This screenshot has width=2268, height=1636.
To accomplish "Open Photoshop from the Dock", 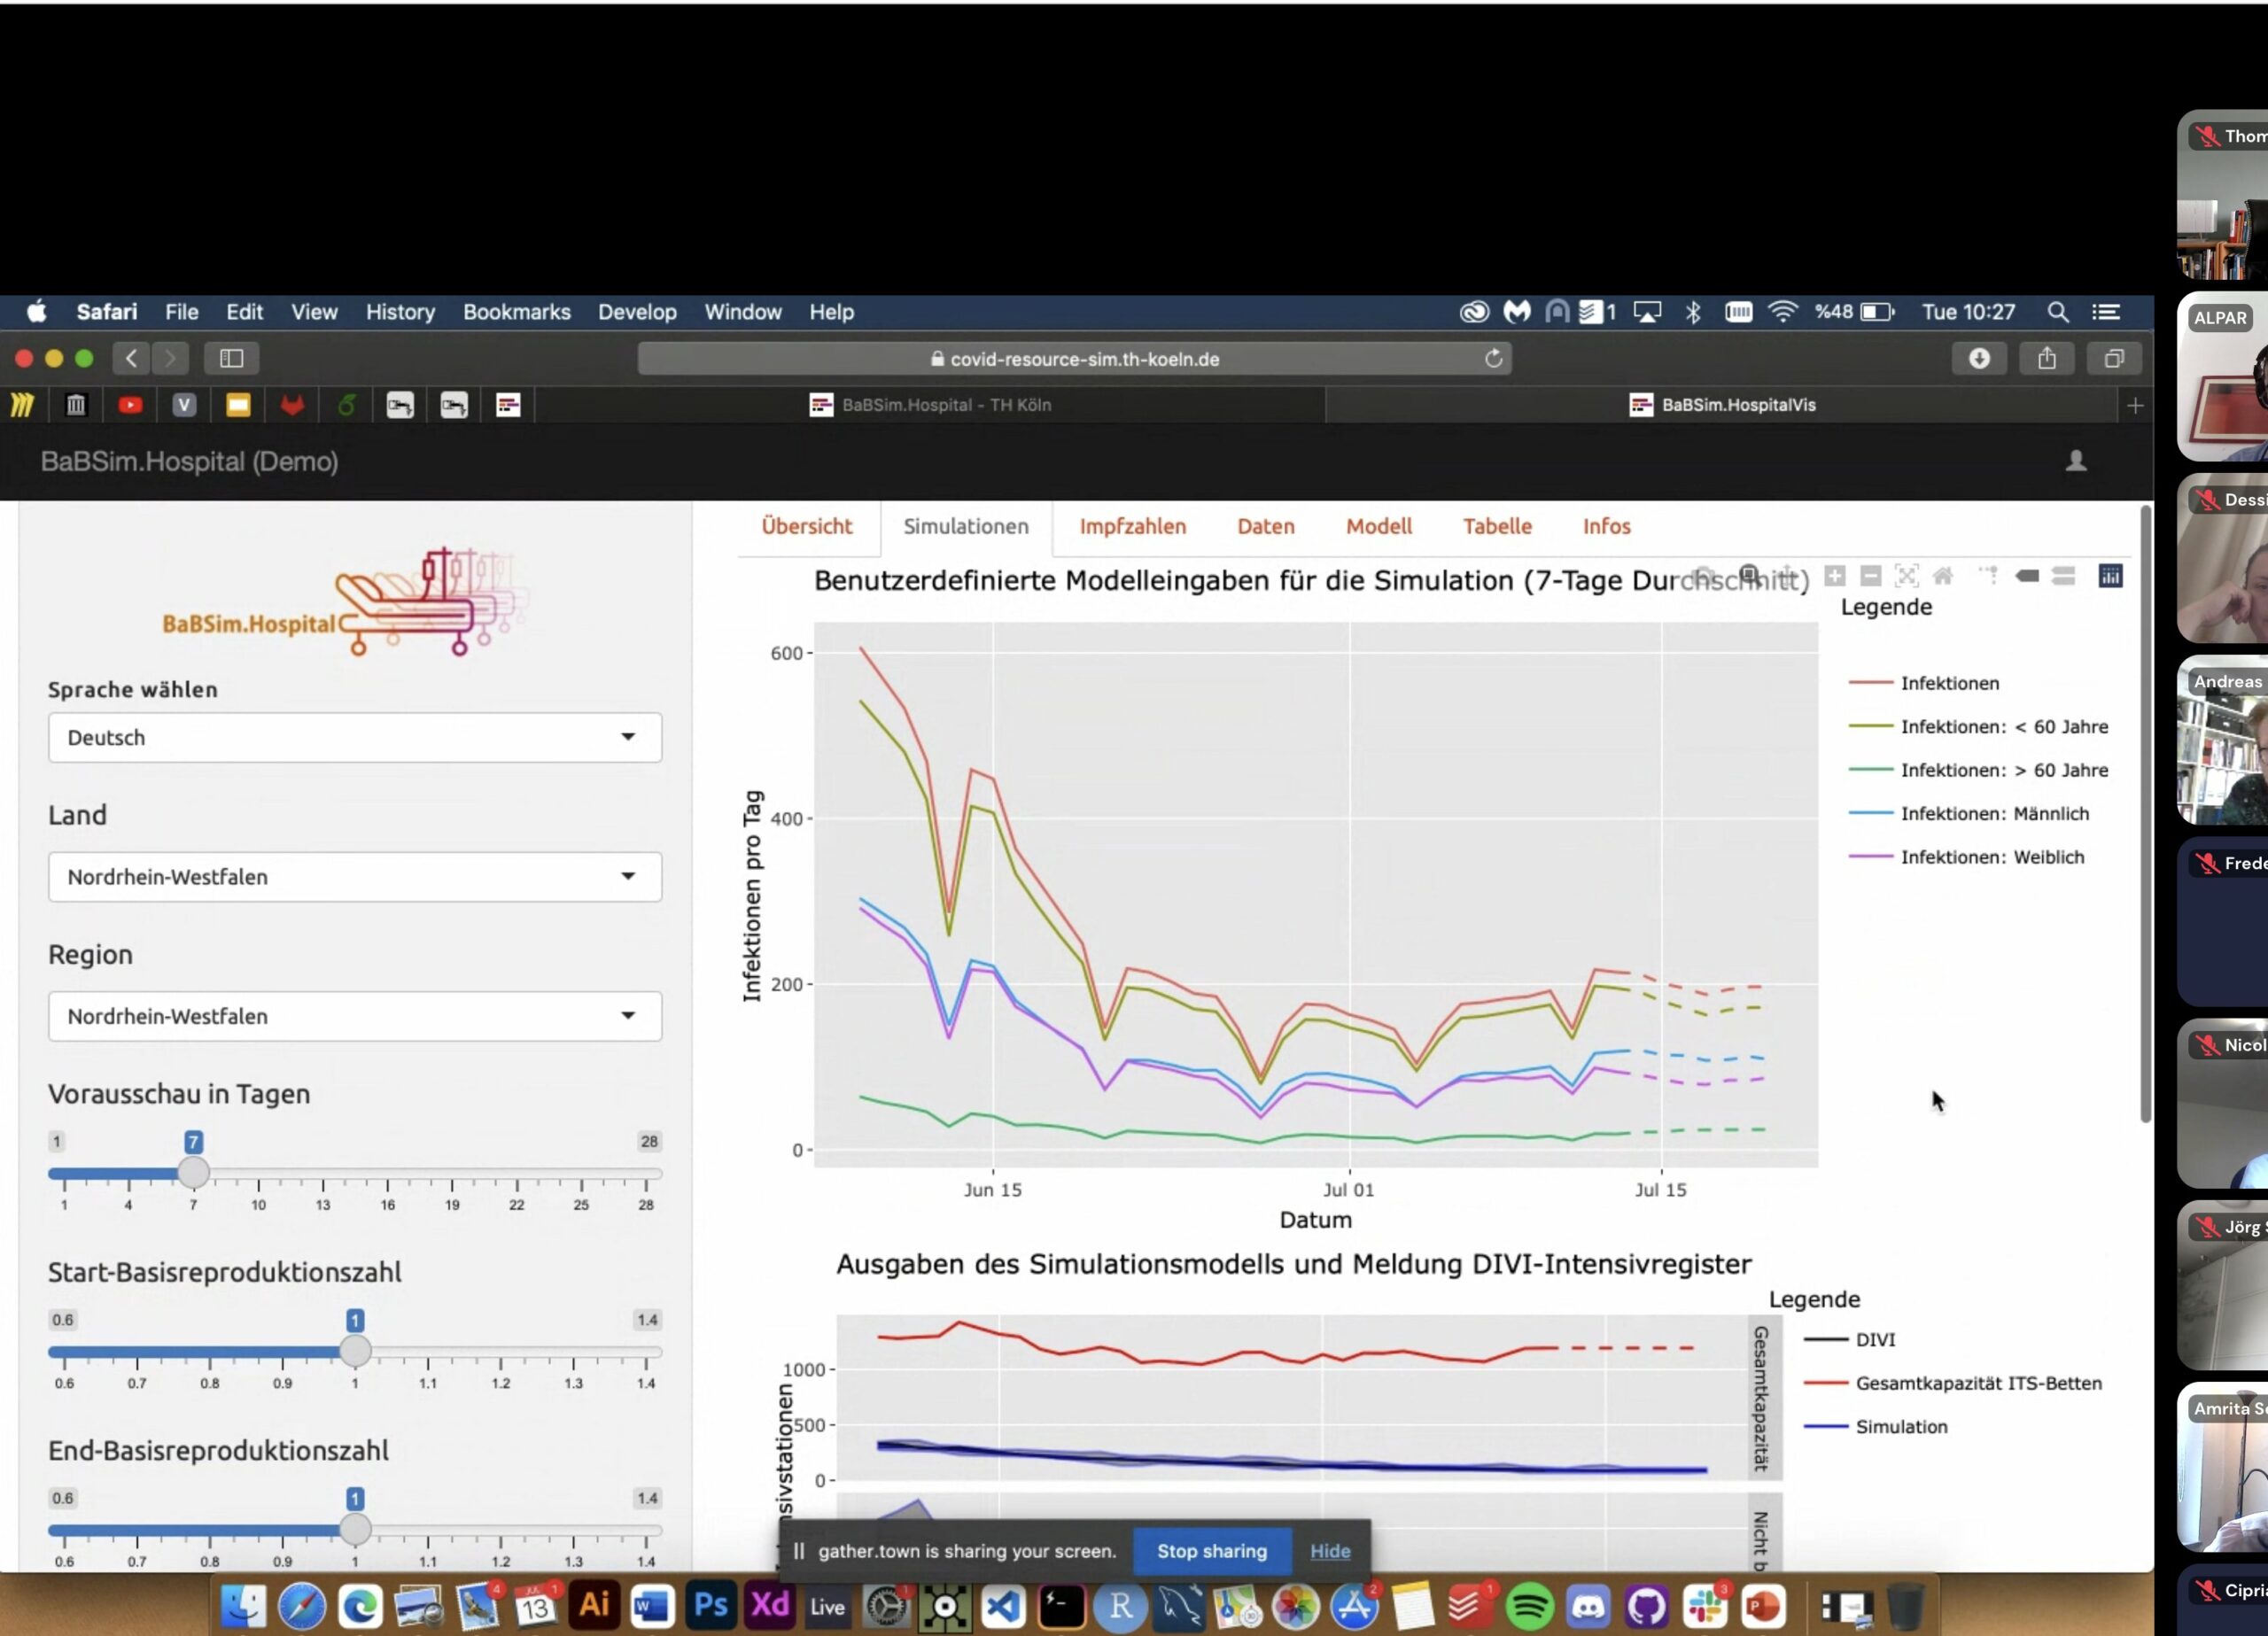I will click(710, 1605).
